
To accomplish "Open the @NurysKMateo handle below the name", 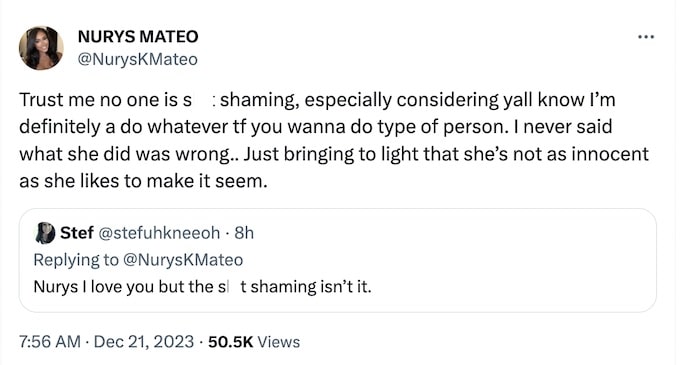I will (x=137, y=59).
